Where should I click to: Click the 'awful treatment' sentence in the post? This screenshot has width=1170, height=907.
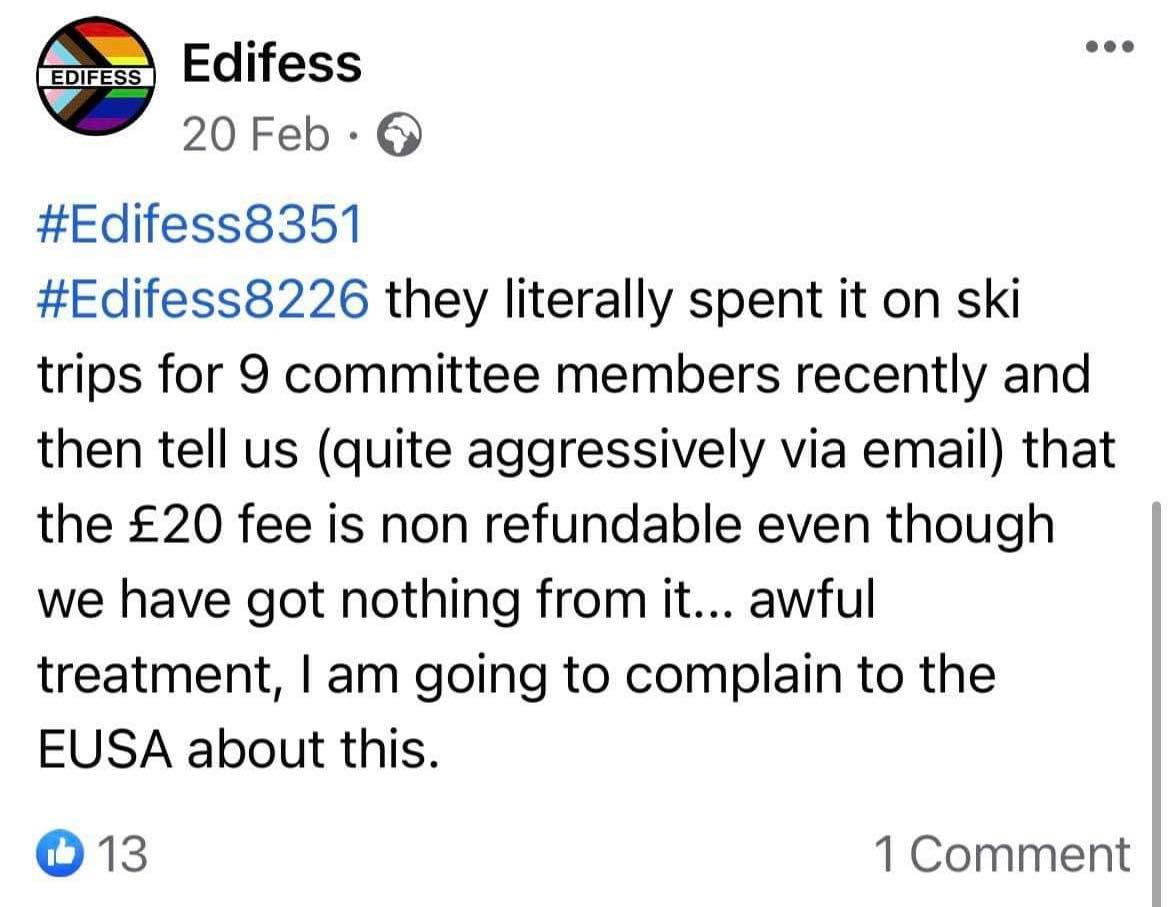(x=515, y=638)
